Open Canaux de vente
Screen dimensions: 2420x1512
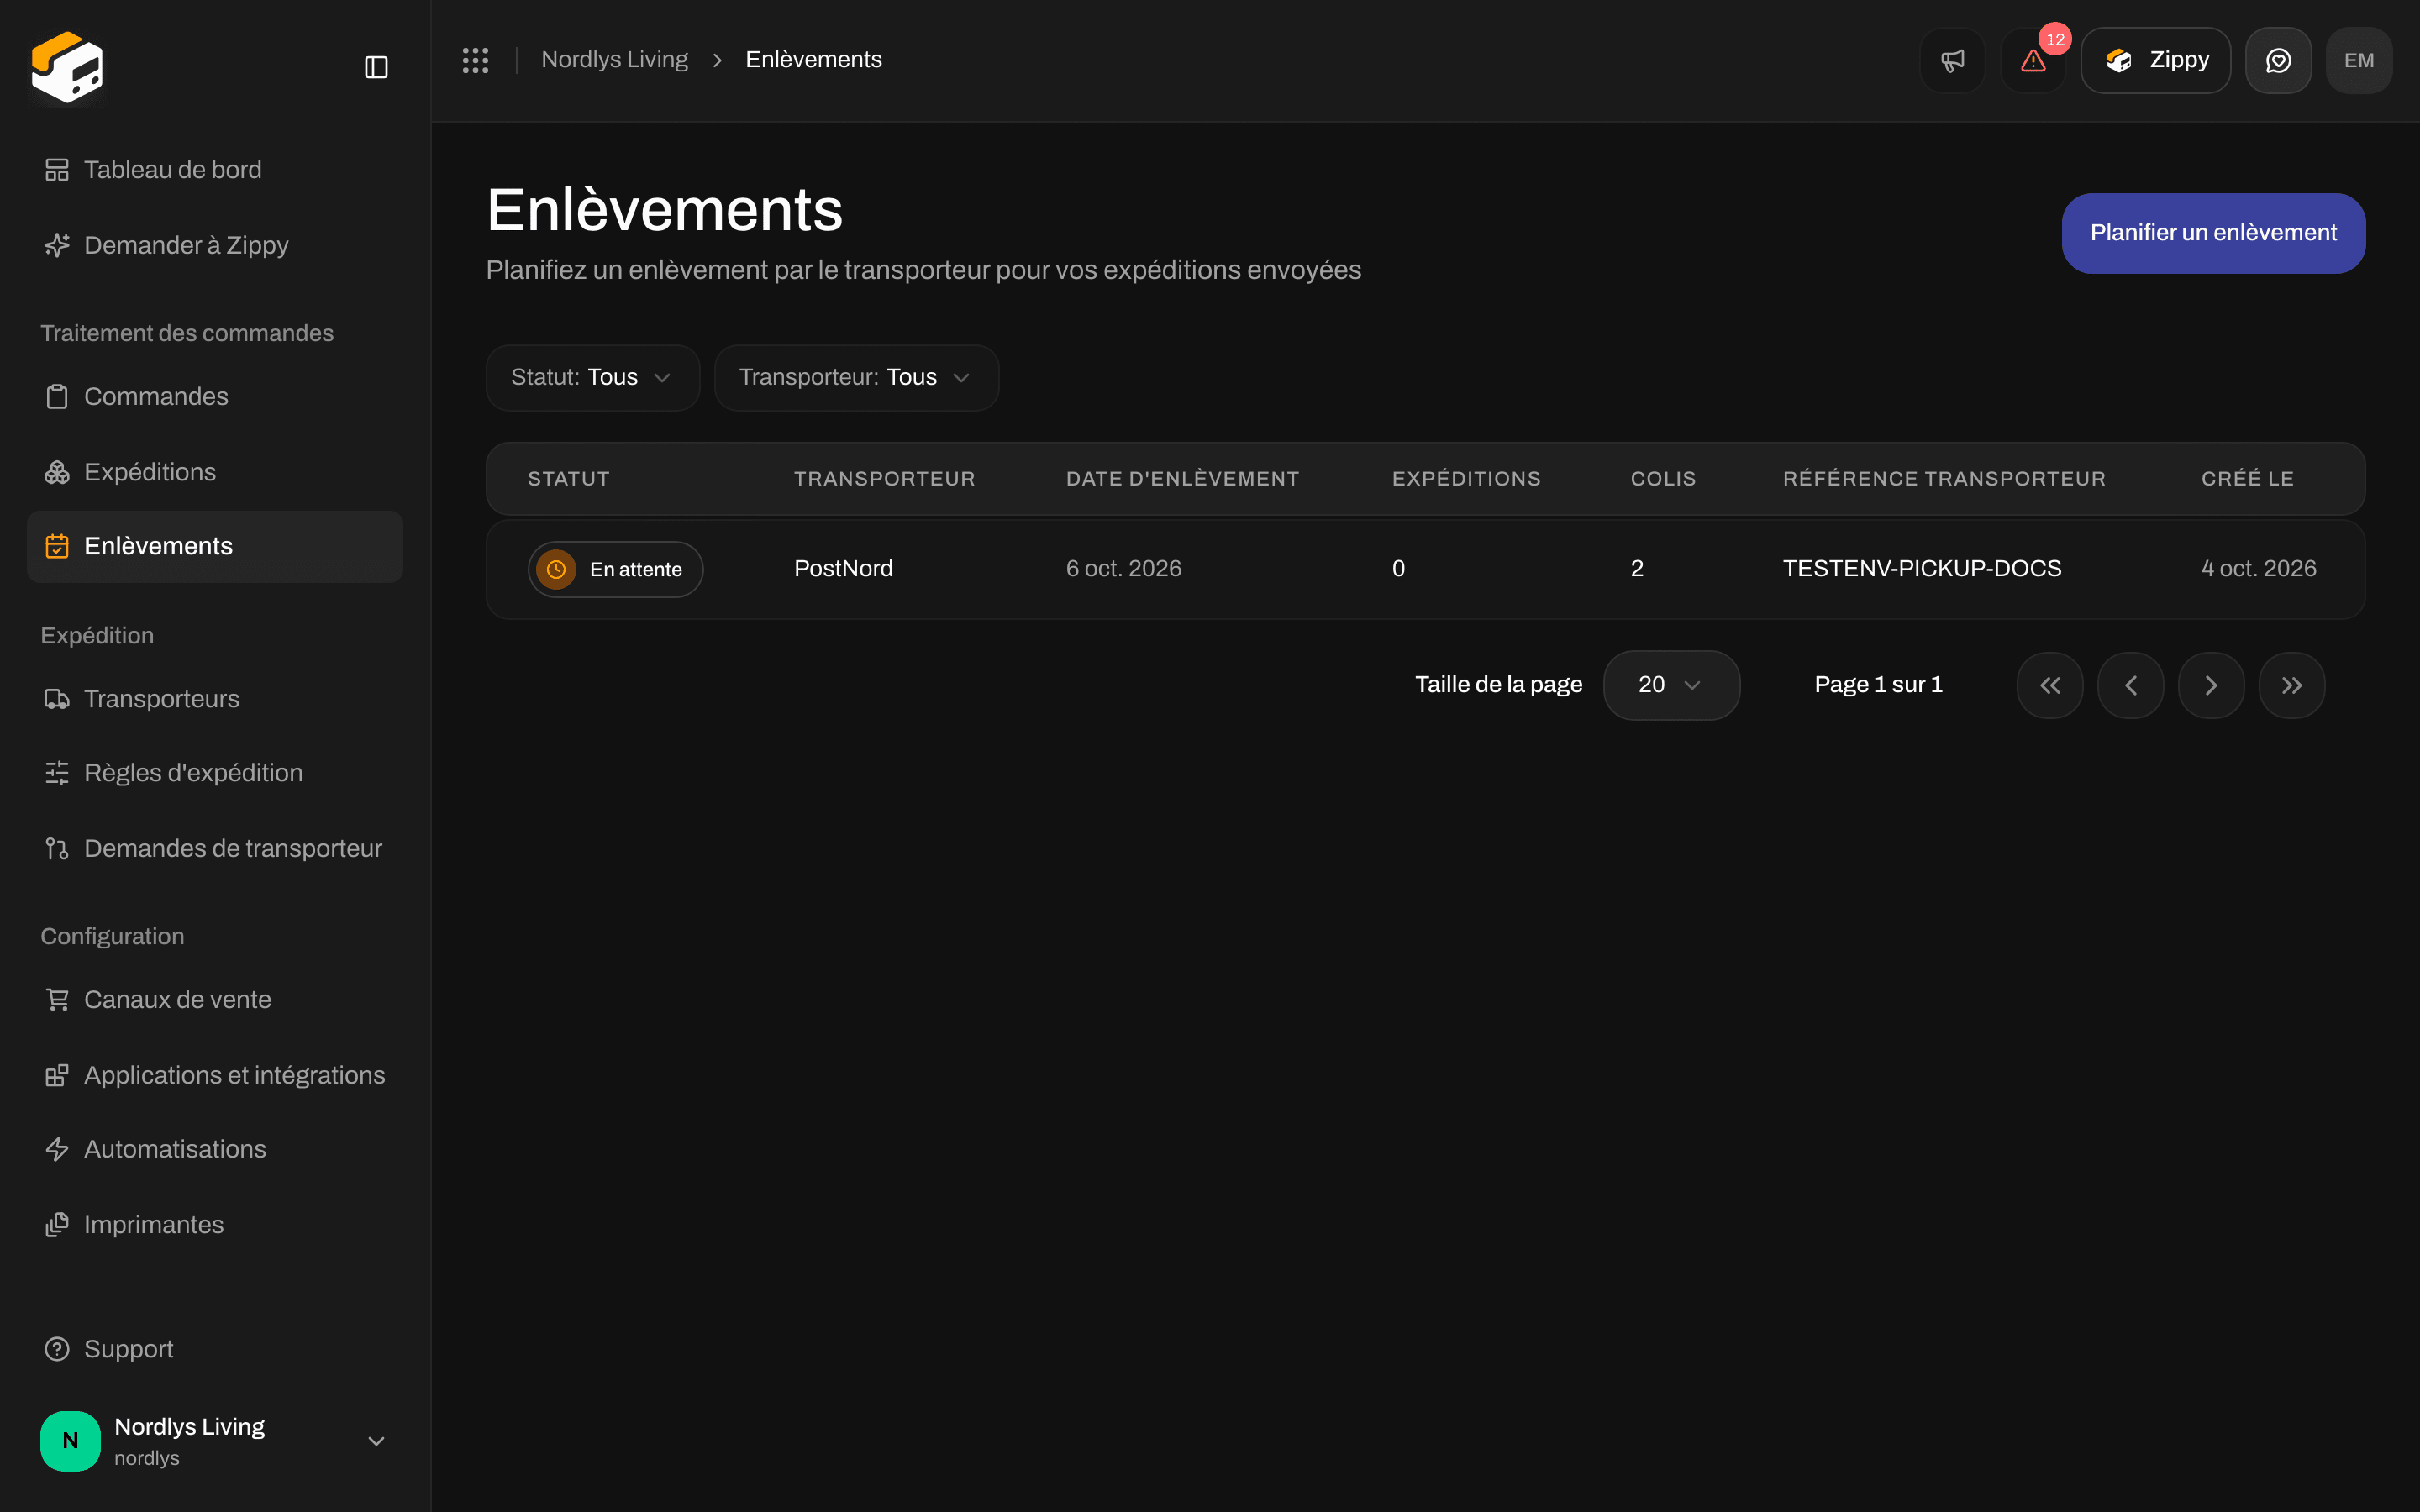(x=215, y=1000)
